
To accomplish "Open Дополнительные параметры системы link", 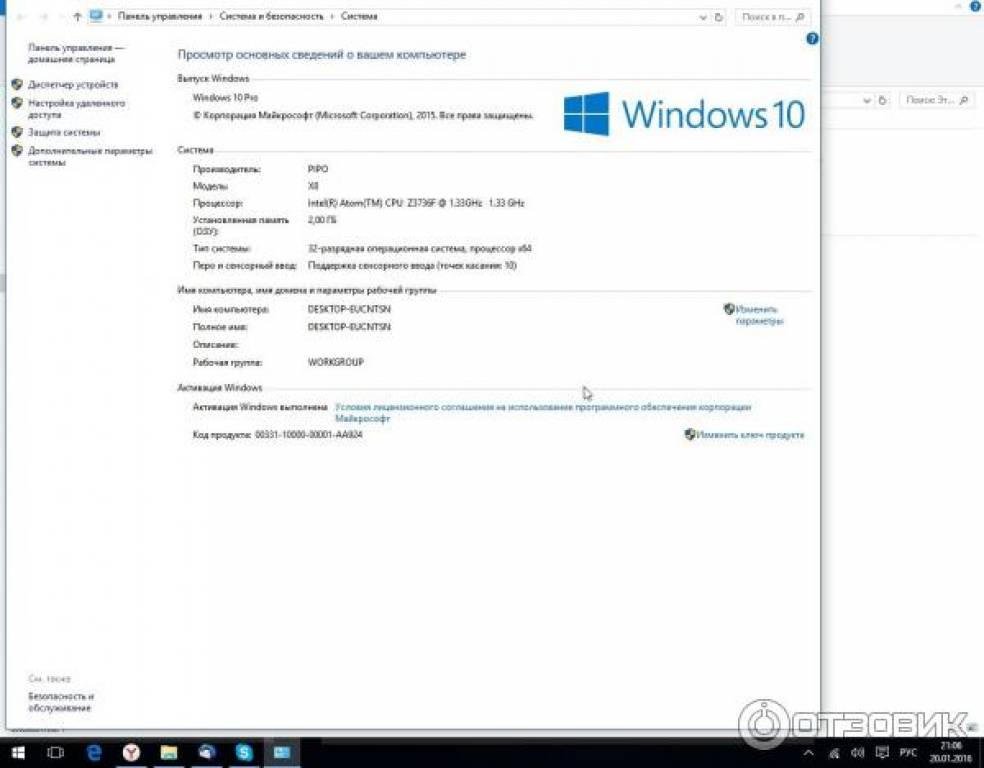I will (x=90, y=156).
